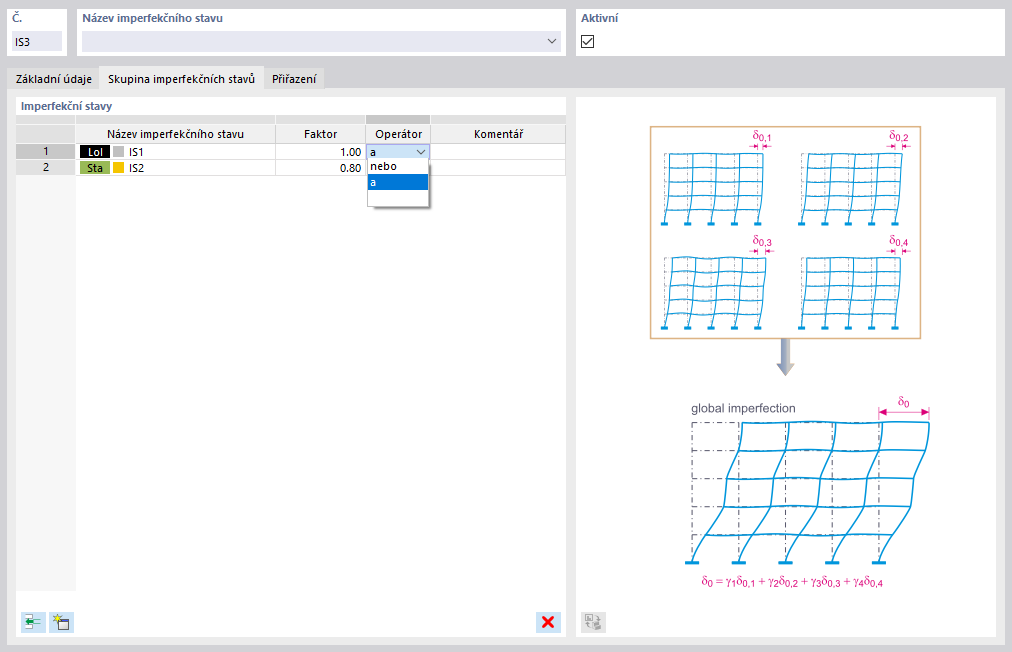
Task: Click the green 'Sta' type badge
Action: pos(95,168)
